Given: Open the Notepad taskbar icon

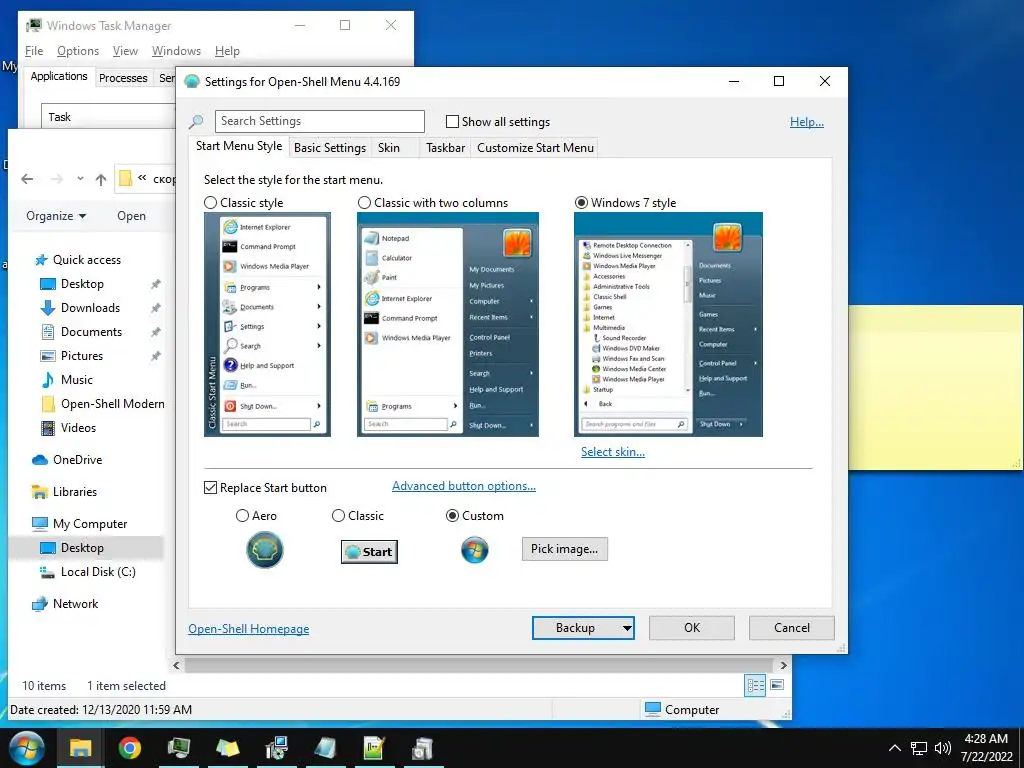Looking at the screenshot, I should pyautogui.click(x=325, y=748).
